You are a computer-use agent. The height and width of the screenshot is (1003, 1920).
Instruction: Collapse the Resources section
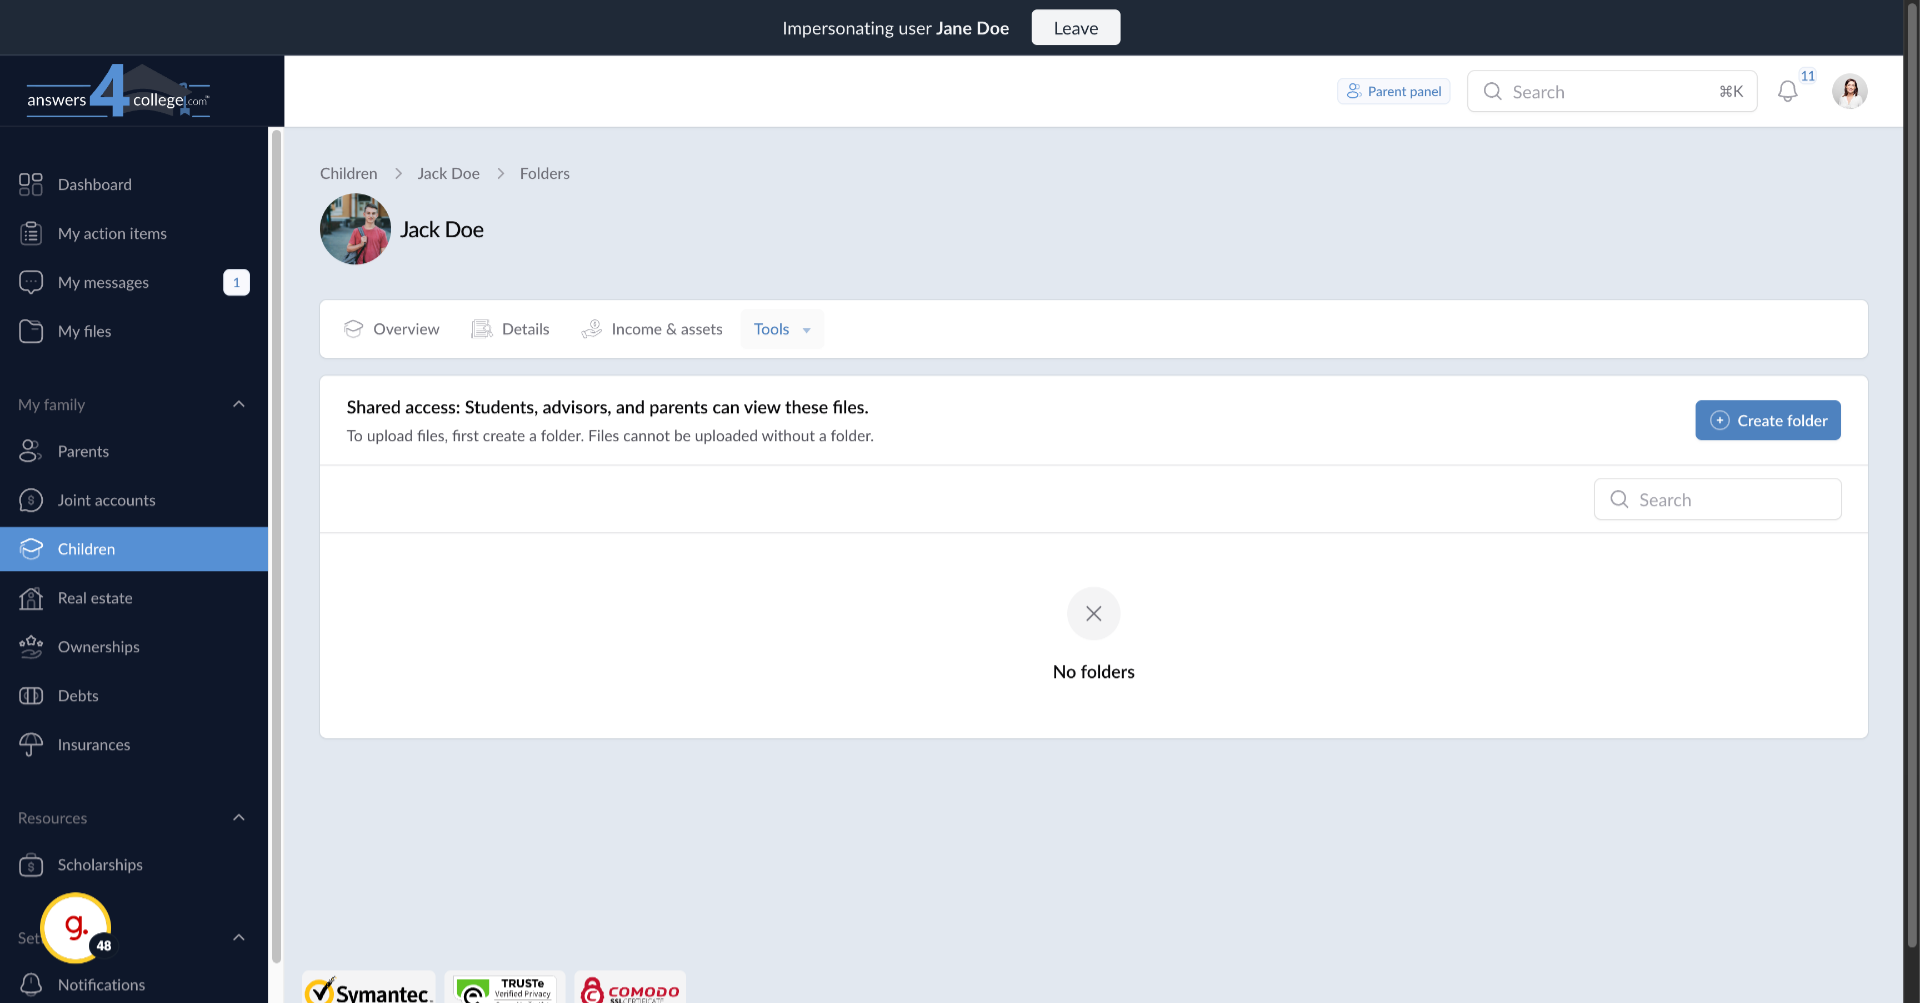pos(239,818)
